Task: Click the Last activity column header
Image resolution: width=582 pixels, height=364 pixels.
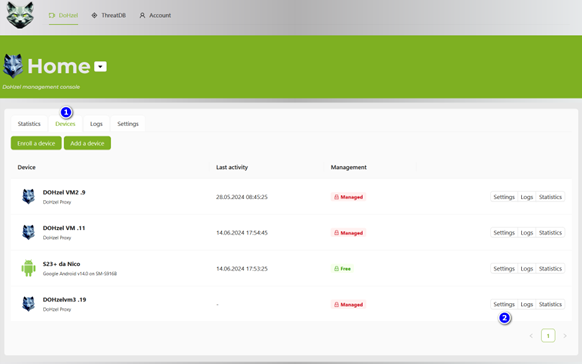Action: [232, 167]
